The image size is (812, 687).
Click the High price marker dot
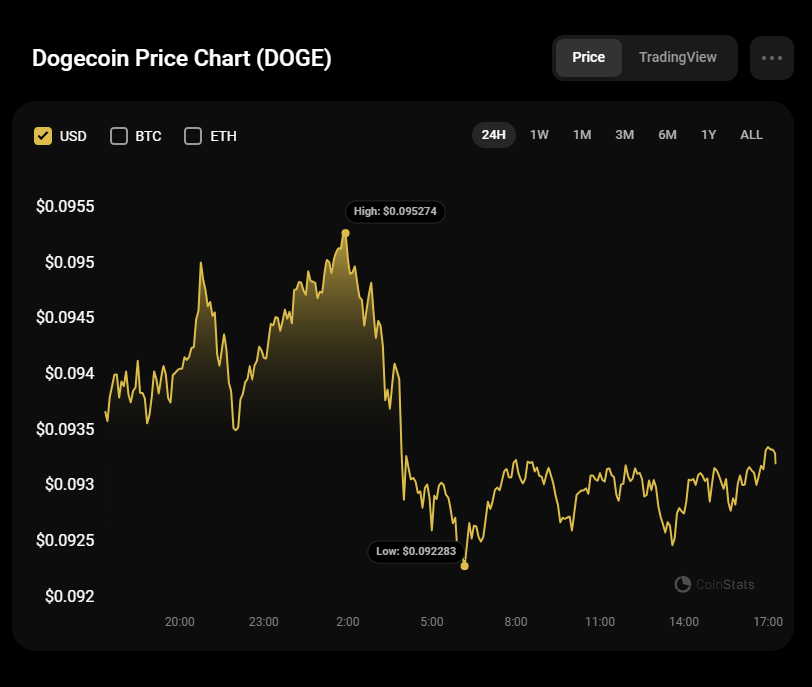tap(345, 233)
